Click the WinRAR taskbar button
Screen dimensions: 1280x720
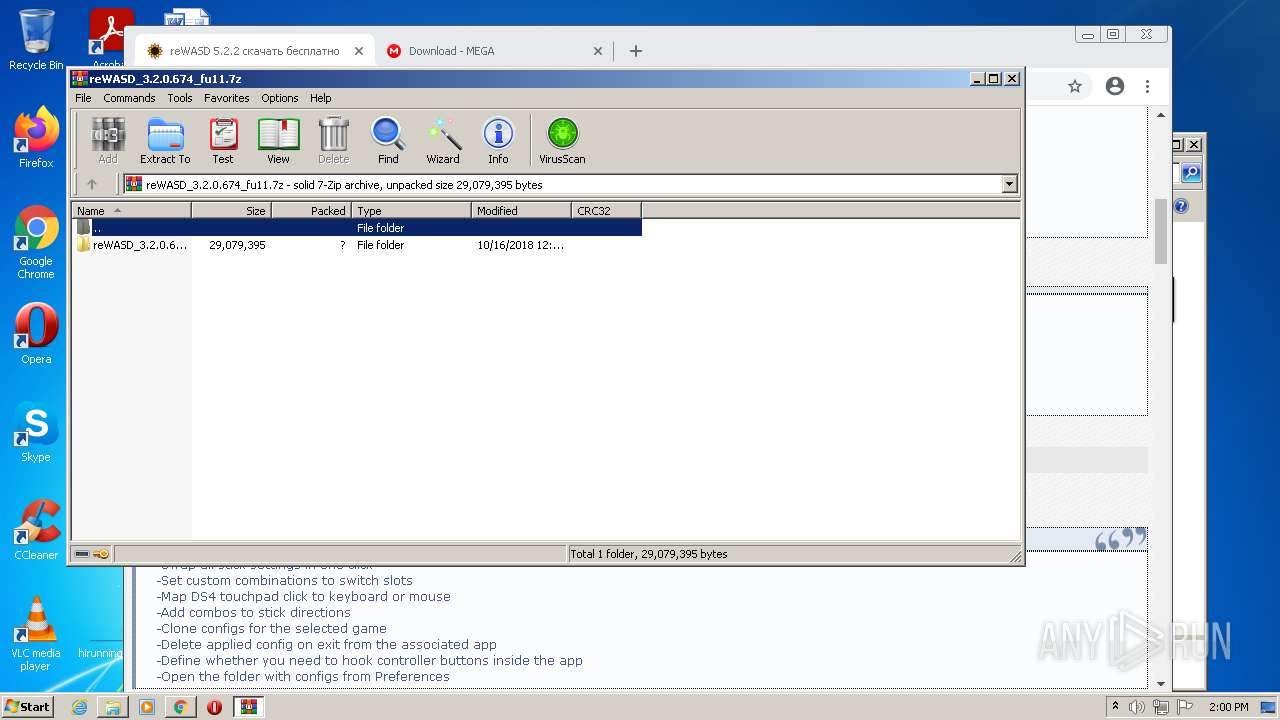248,707
